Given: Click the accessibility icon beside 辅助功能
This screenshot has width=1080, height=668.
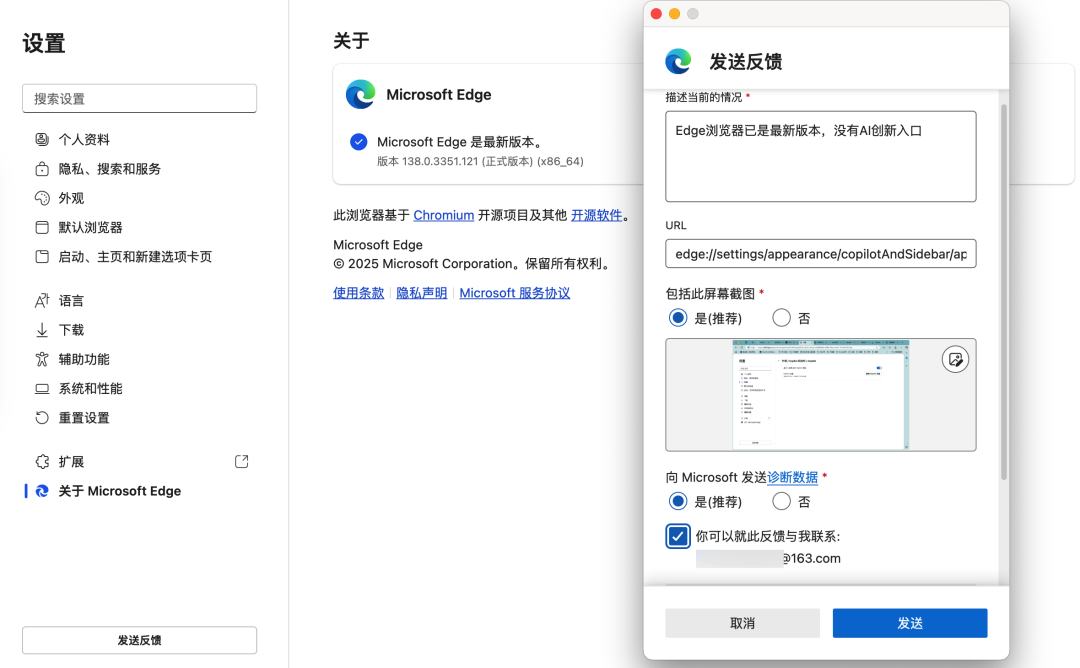Looking at the screenshot, I should (42, 359).
